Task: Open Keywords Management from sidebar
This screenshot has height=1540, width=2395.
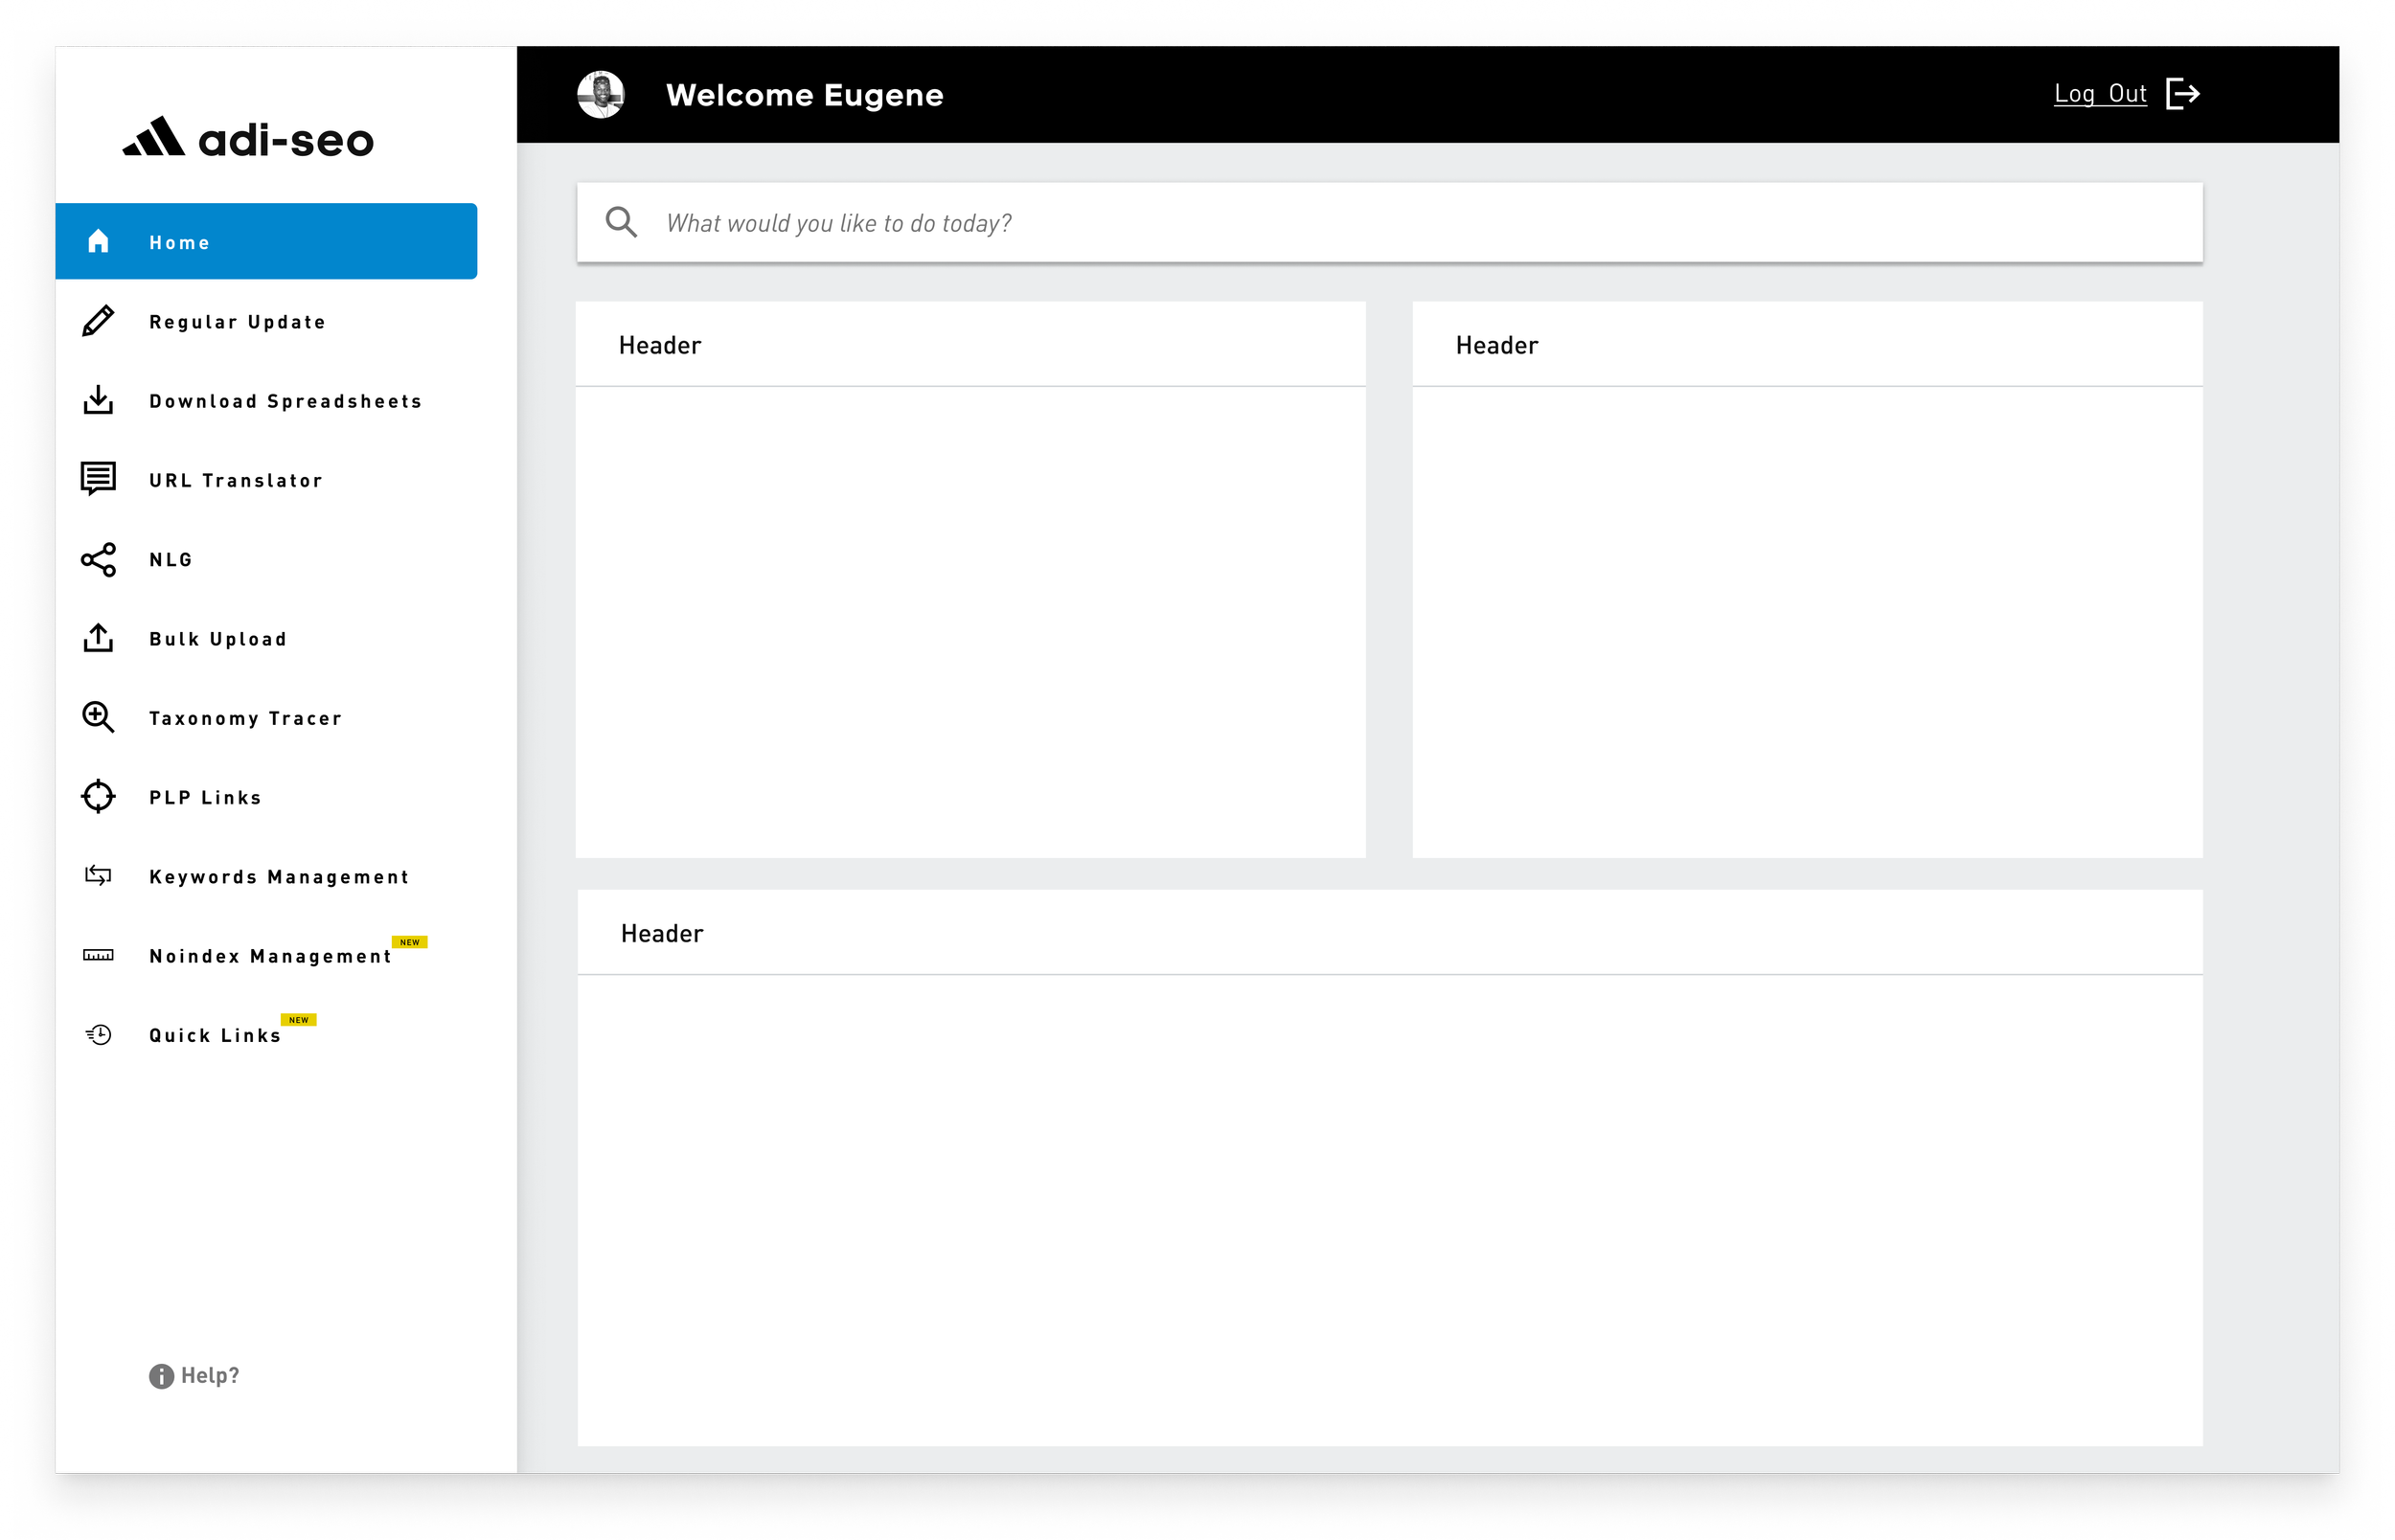Action: coord(279,877)
